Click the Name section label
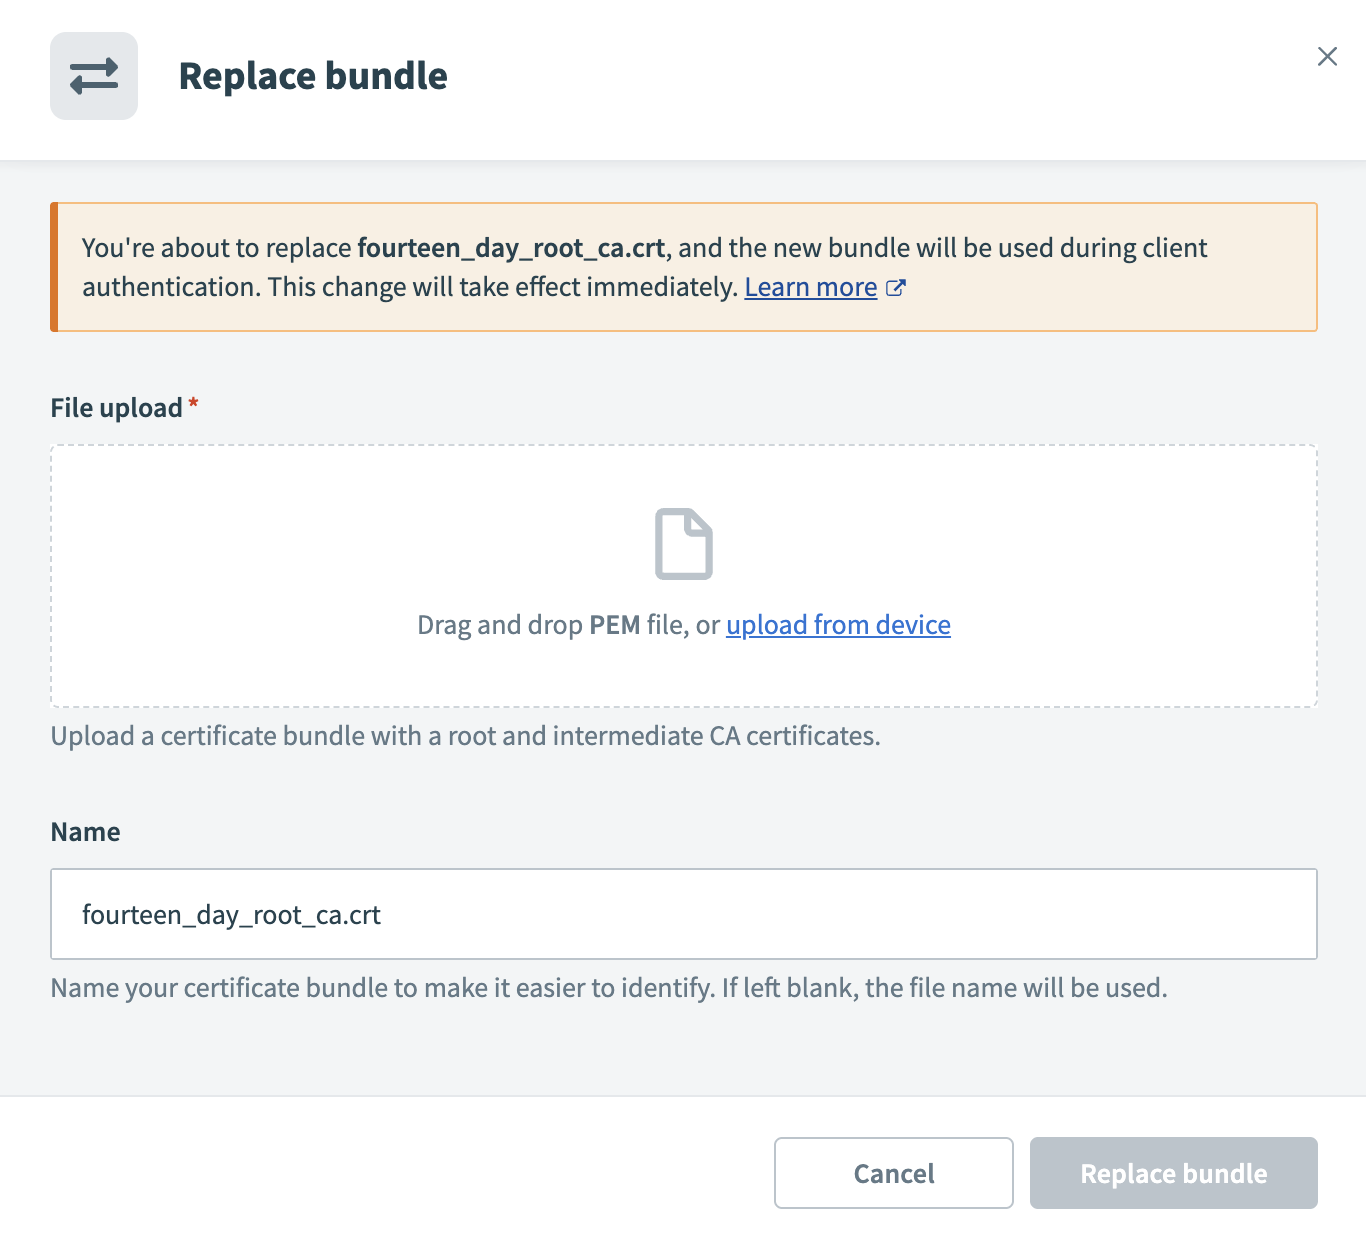The width and height of the screenshot is (1366, 1246). [x=85, y=831]
